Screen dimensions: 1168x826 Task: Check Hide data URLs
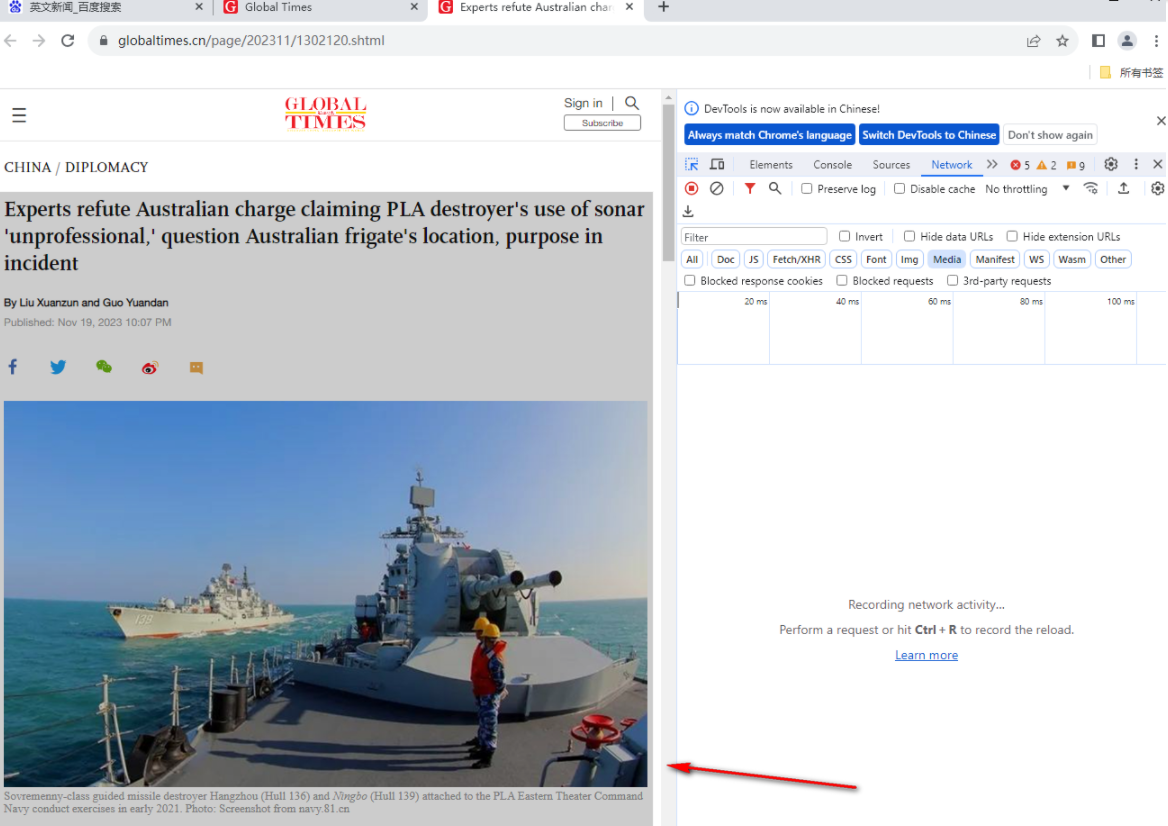(x=909, y=236)
